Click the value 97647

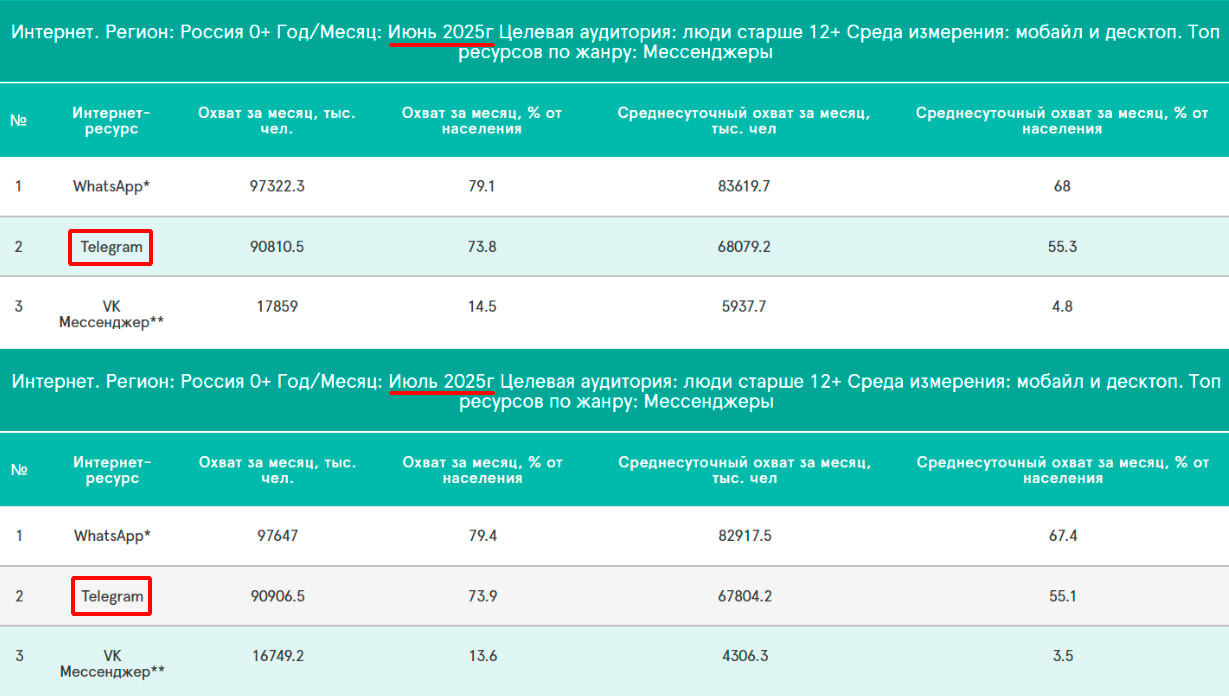click(x=277, y=536)
